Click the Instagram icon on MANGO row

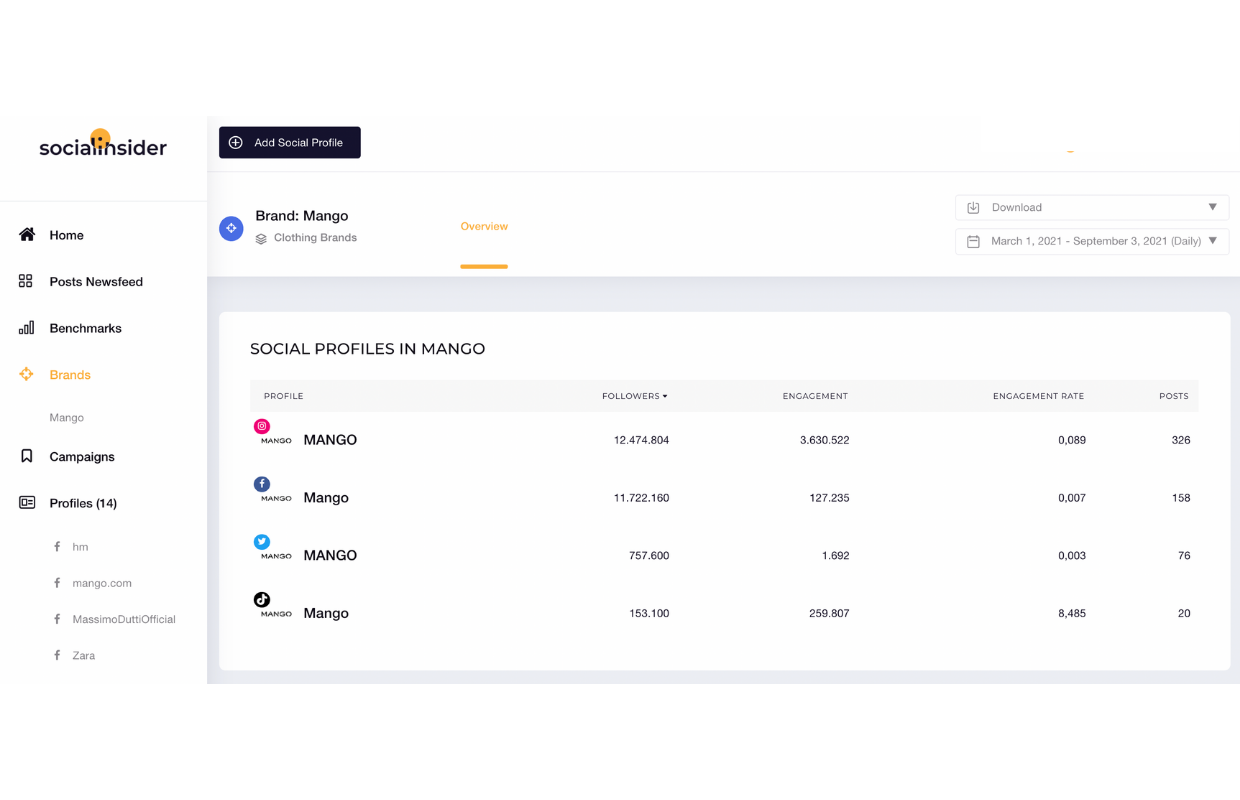point(262,426)
